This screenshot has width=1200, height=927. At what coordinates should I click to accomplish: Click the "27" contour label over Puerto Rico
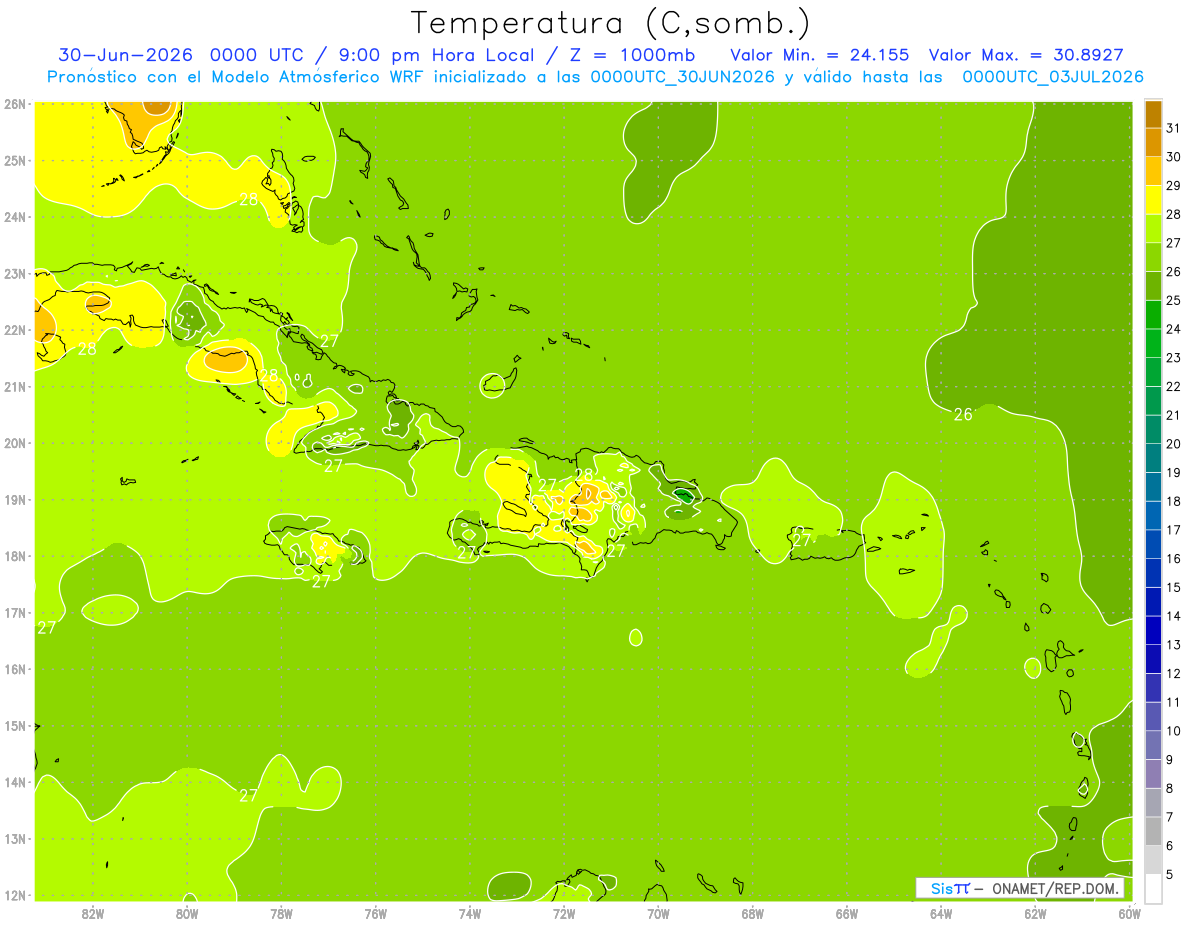click(x=802, y=539)
